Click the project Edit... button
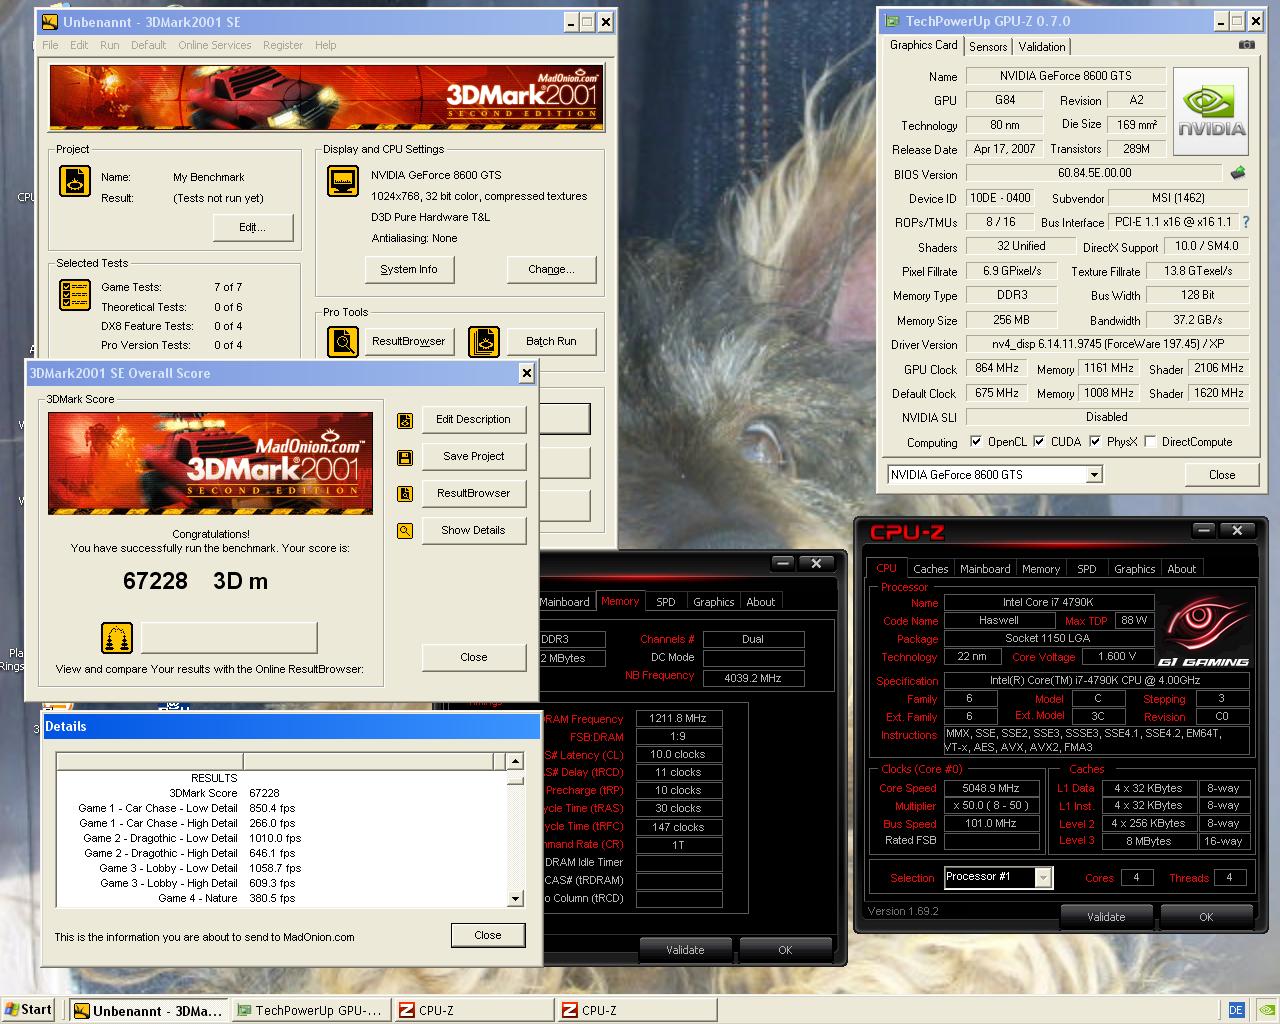 (x=252, y=228)
